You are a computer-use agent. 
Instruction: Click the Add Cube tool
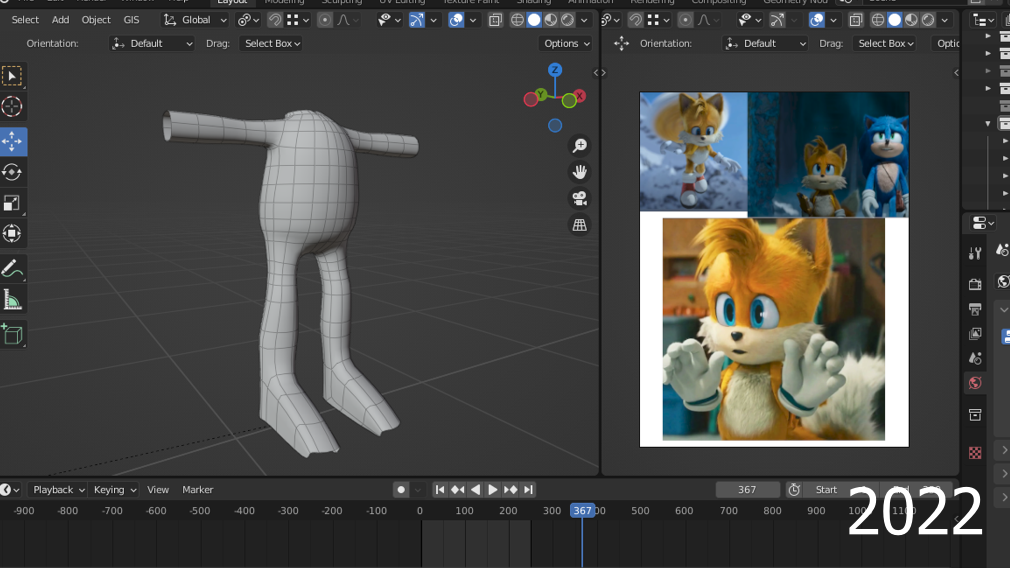click(x=13, y=334)
